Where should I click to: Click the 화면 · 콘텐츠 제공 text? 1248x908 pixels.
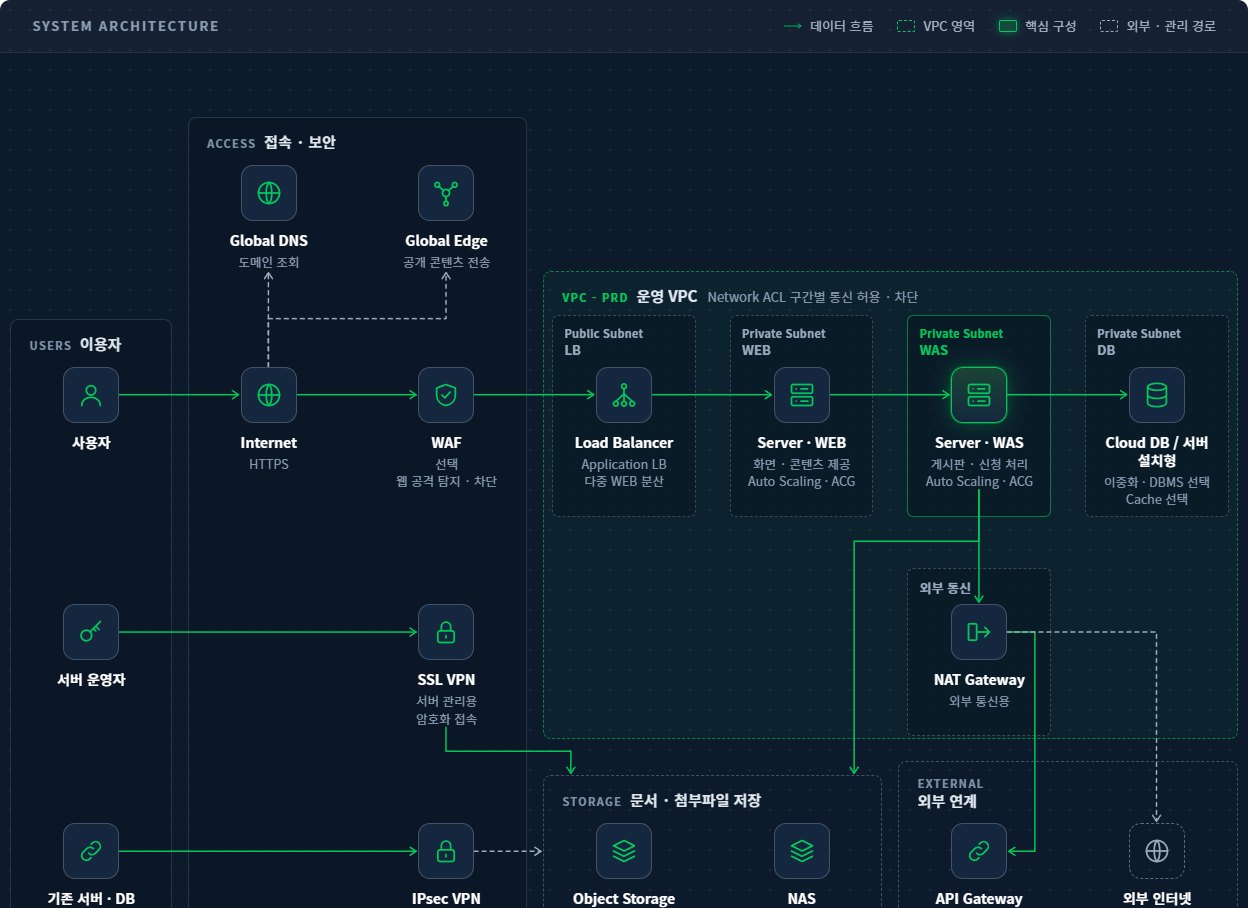[x=802, y=465]
